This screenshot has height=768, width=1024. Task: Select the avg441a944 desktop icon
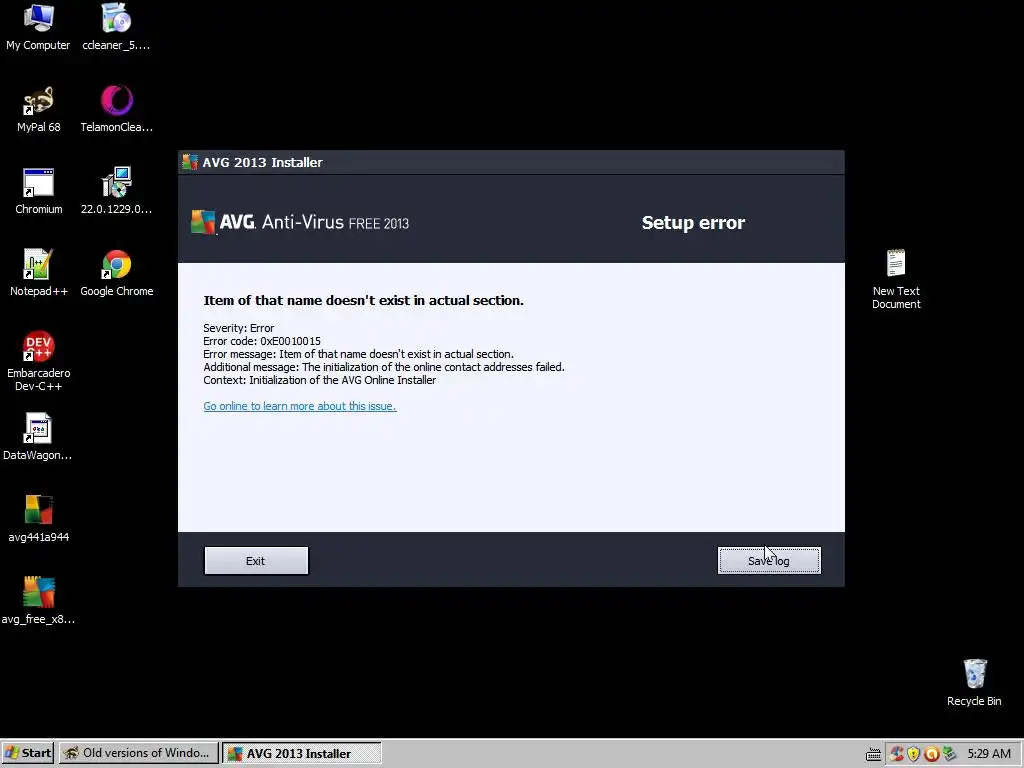39,519
